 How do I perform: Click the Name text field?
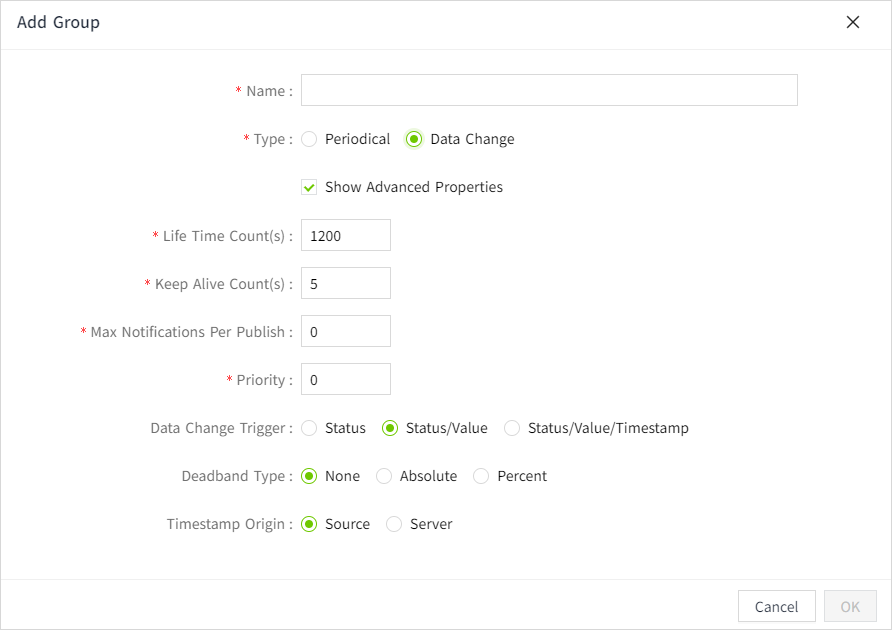pos(549,90)
